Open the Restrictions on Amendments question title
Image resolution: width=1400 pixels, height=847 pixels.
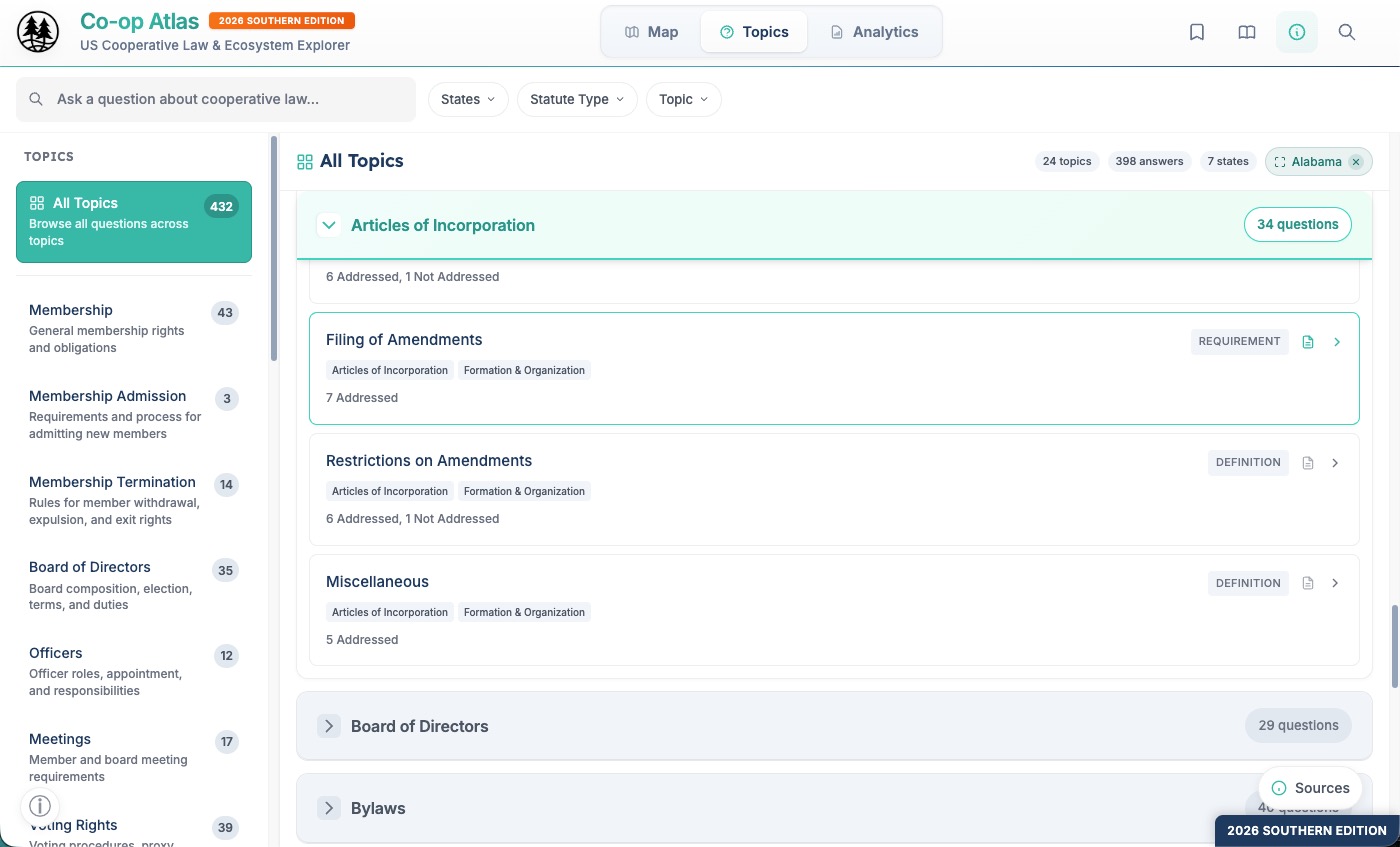(x=429, y=461)
